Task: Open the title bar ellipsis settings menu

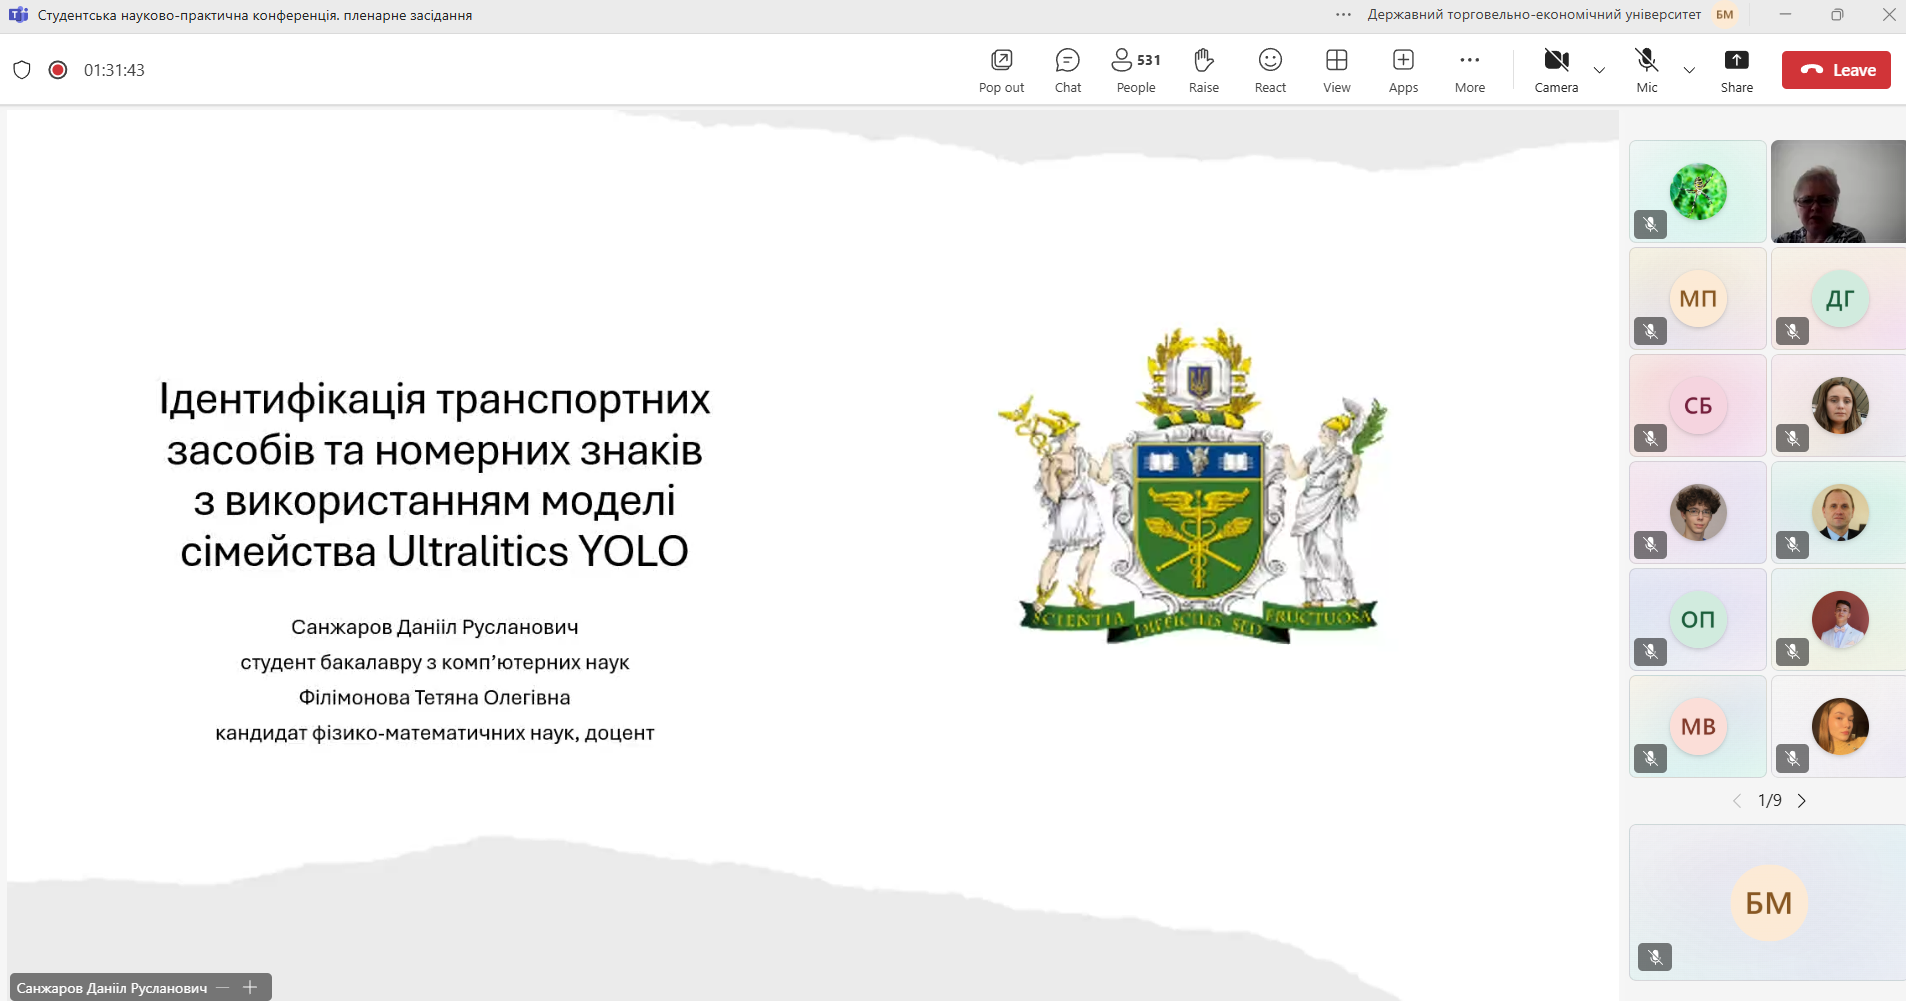Action: [1343, 15]
